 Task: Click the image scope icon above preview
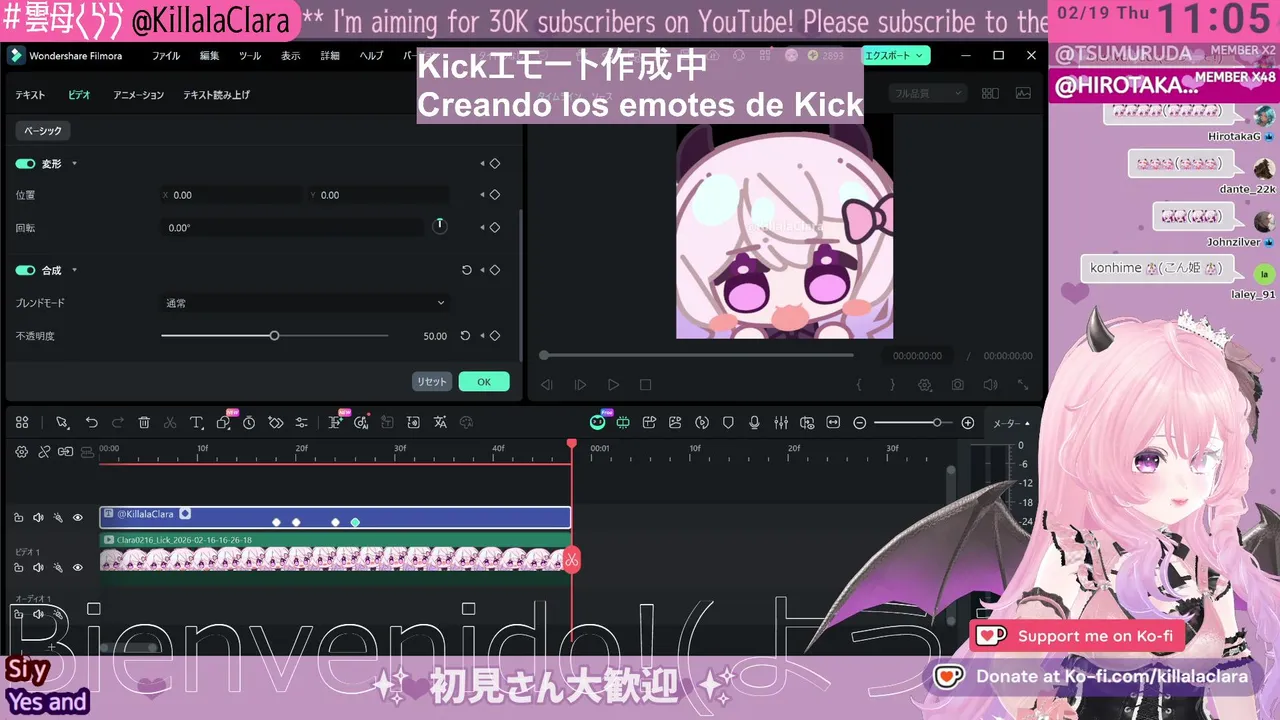coord(1023,93)
